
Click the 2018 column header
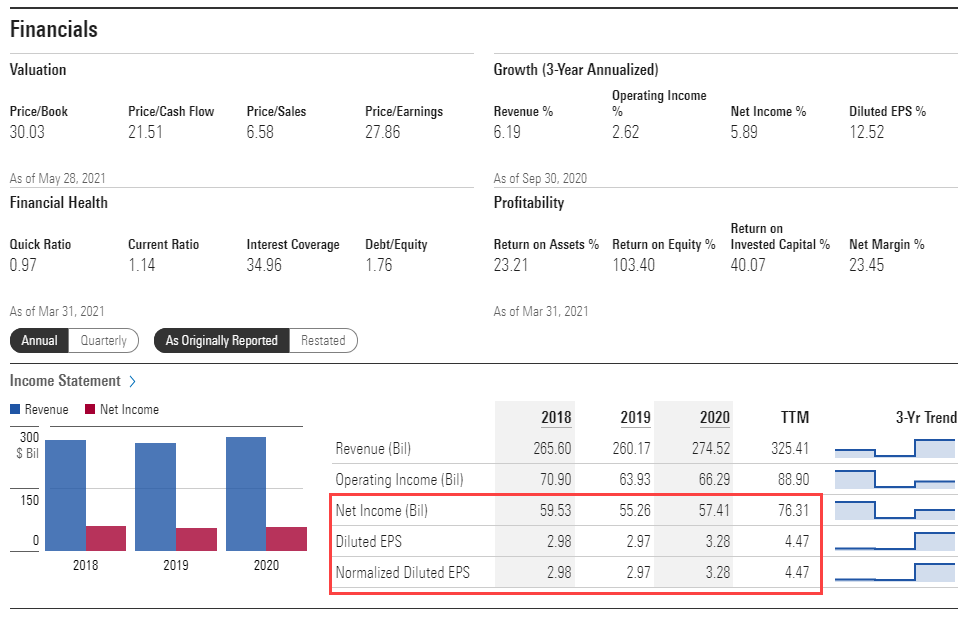[x=556, y=417]
